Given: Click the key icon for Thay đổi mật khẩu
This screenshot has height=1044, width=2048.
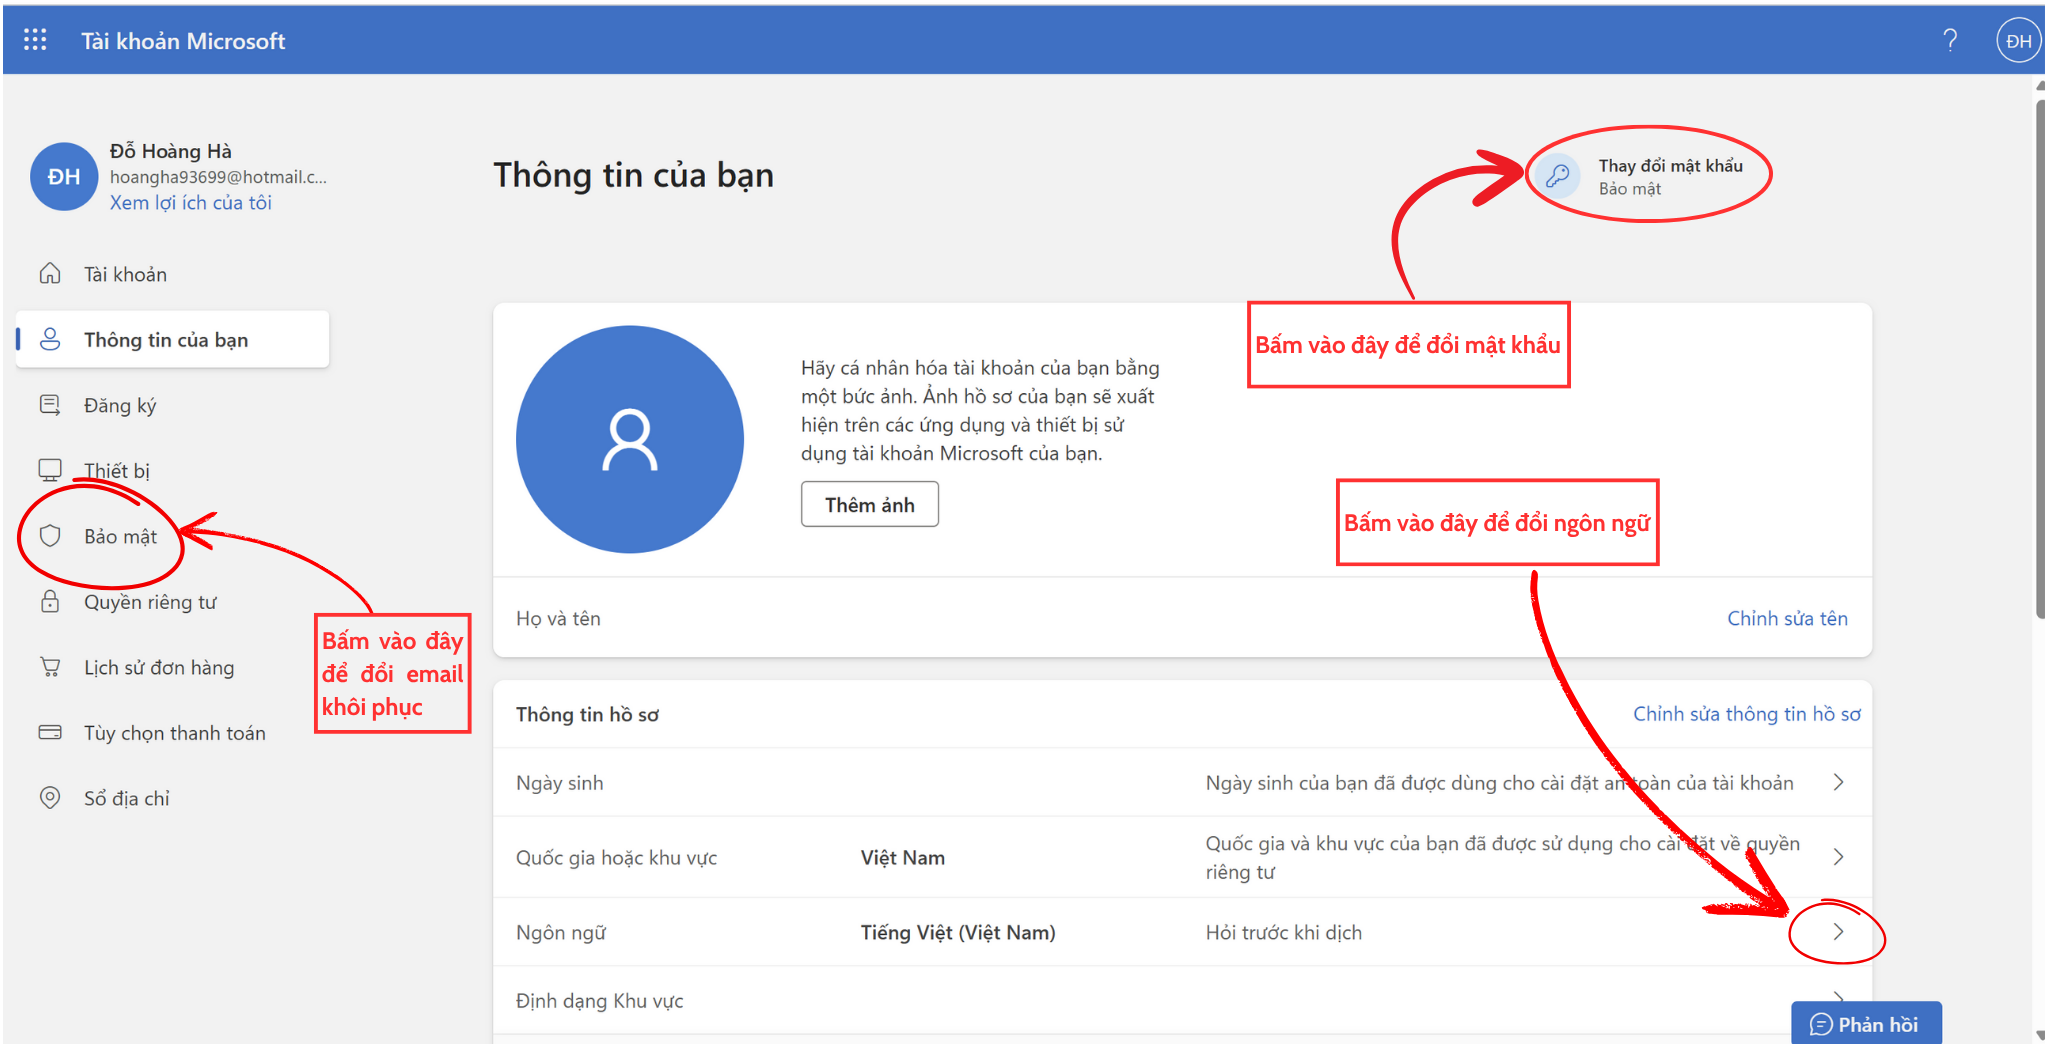Looking at the screenshot, I should tap(1557, 176).
